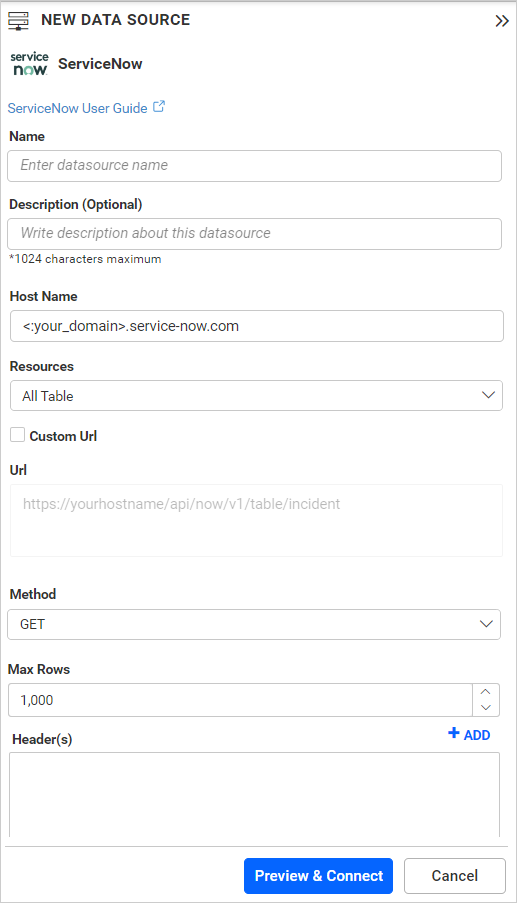The image size is (517, 903).
Task: Click the ServiceNow logo
Action: click(29, 64)
